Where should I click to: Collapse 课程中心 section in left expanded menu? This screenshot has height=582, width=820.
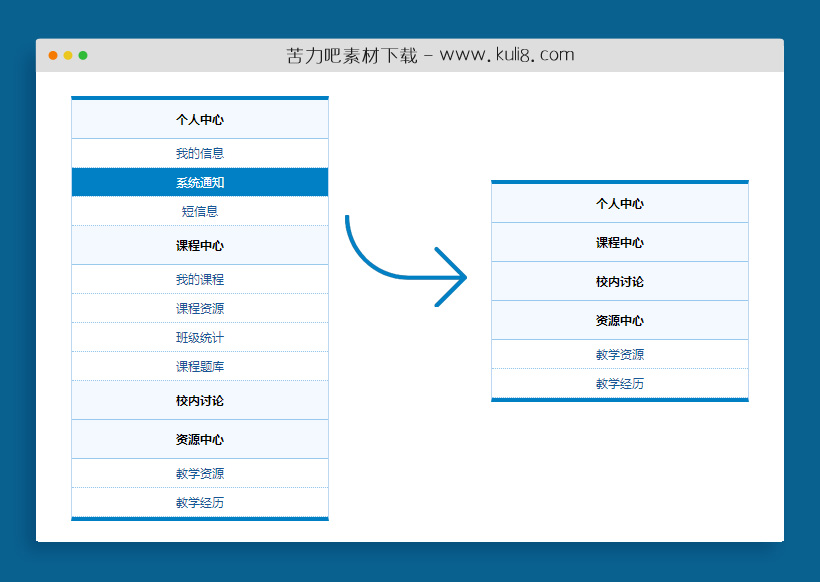click(x=200, y=246)
